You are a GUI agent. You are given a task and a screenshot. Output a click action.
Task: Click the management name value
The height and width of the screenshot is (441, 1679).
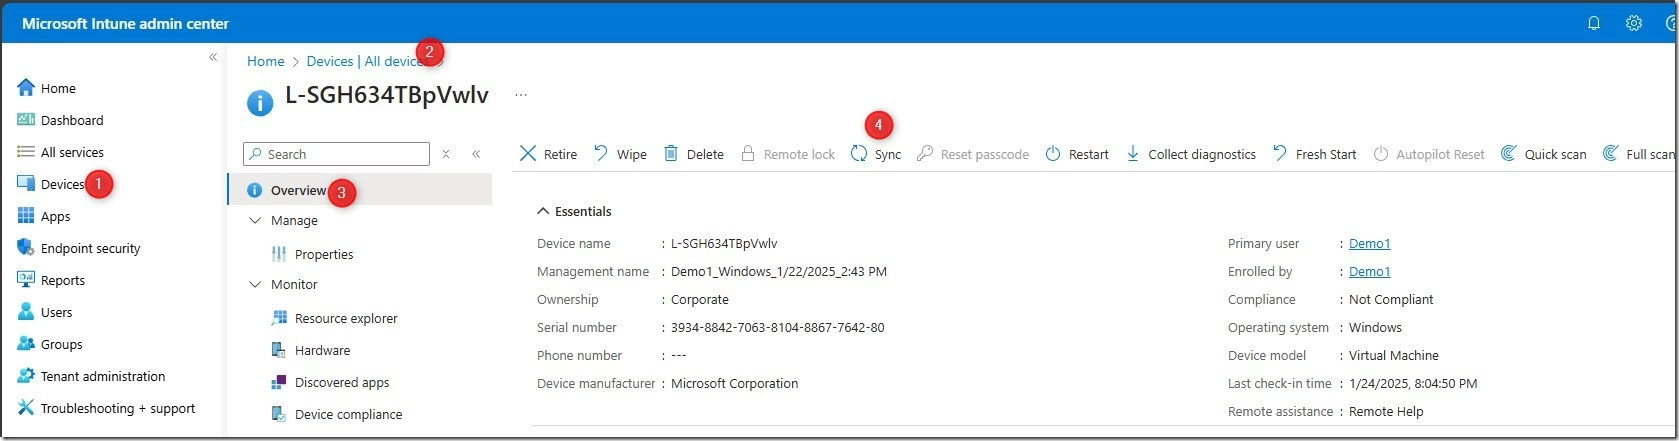pos(779,271)
